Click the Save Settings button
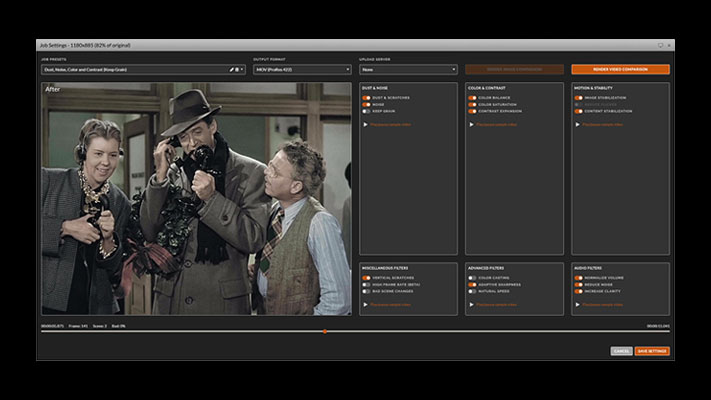 point(652,351)
